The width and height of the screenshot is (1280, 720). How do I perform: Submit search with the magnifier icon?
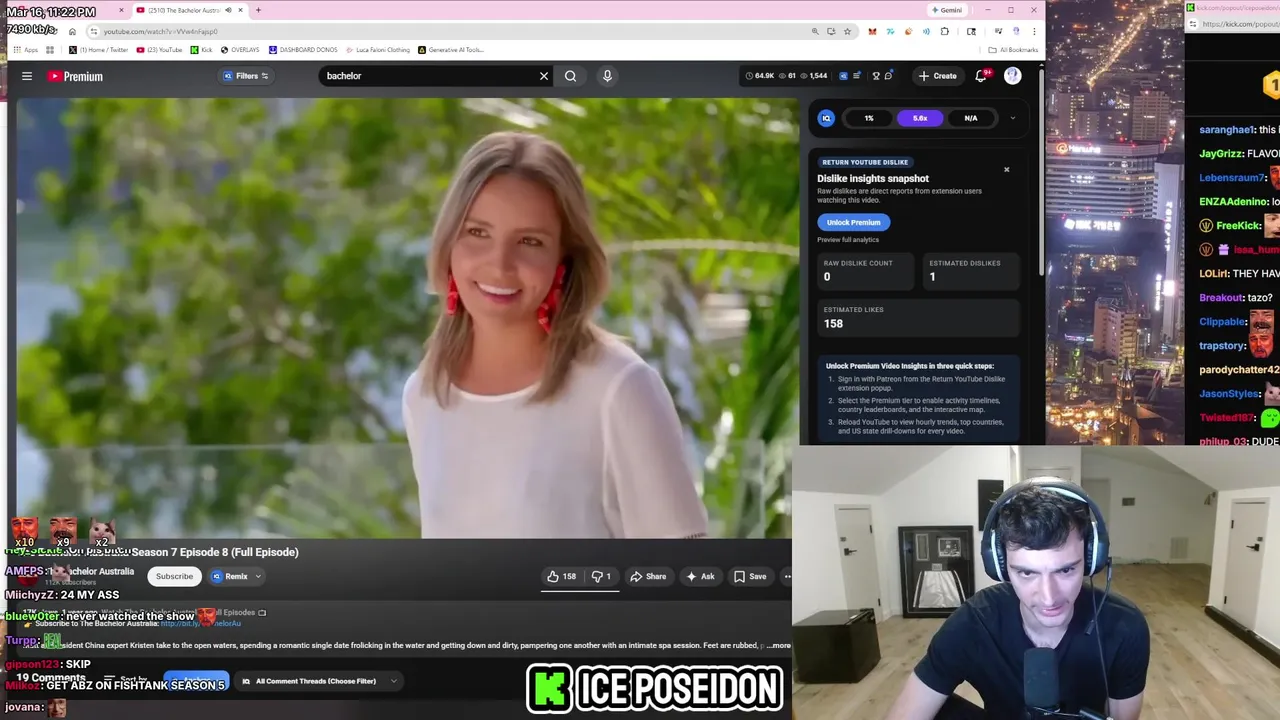coord(570,76)
